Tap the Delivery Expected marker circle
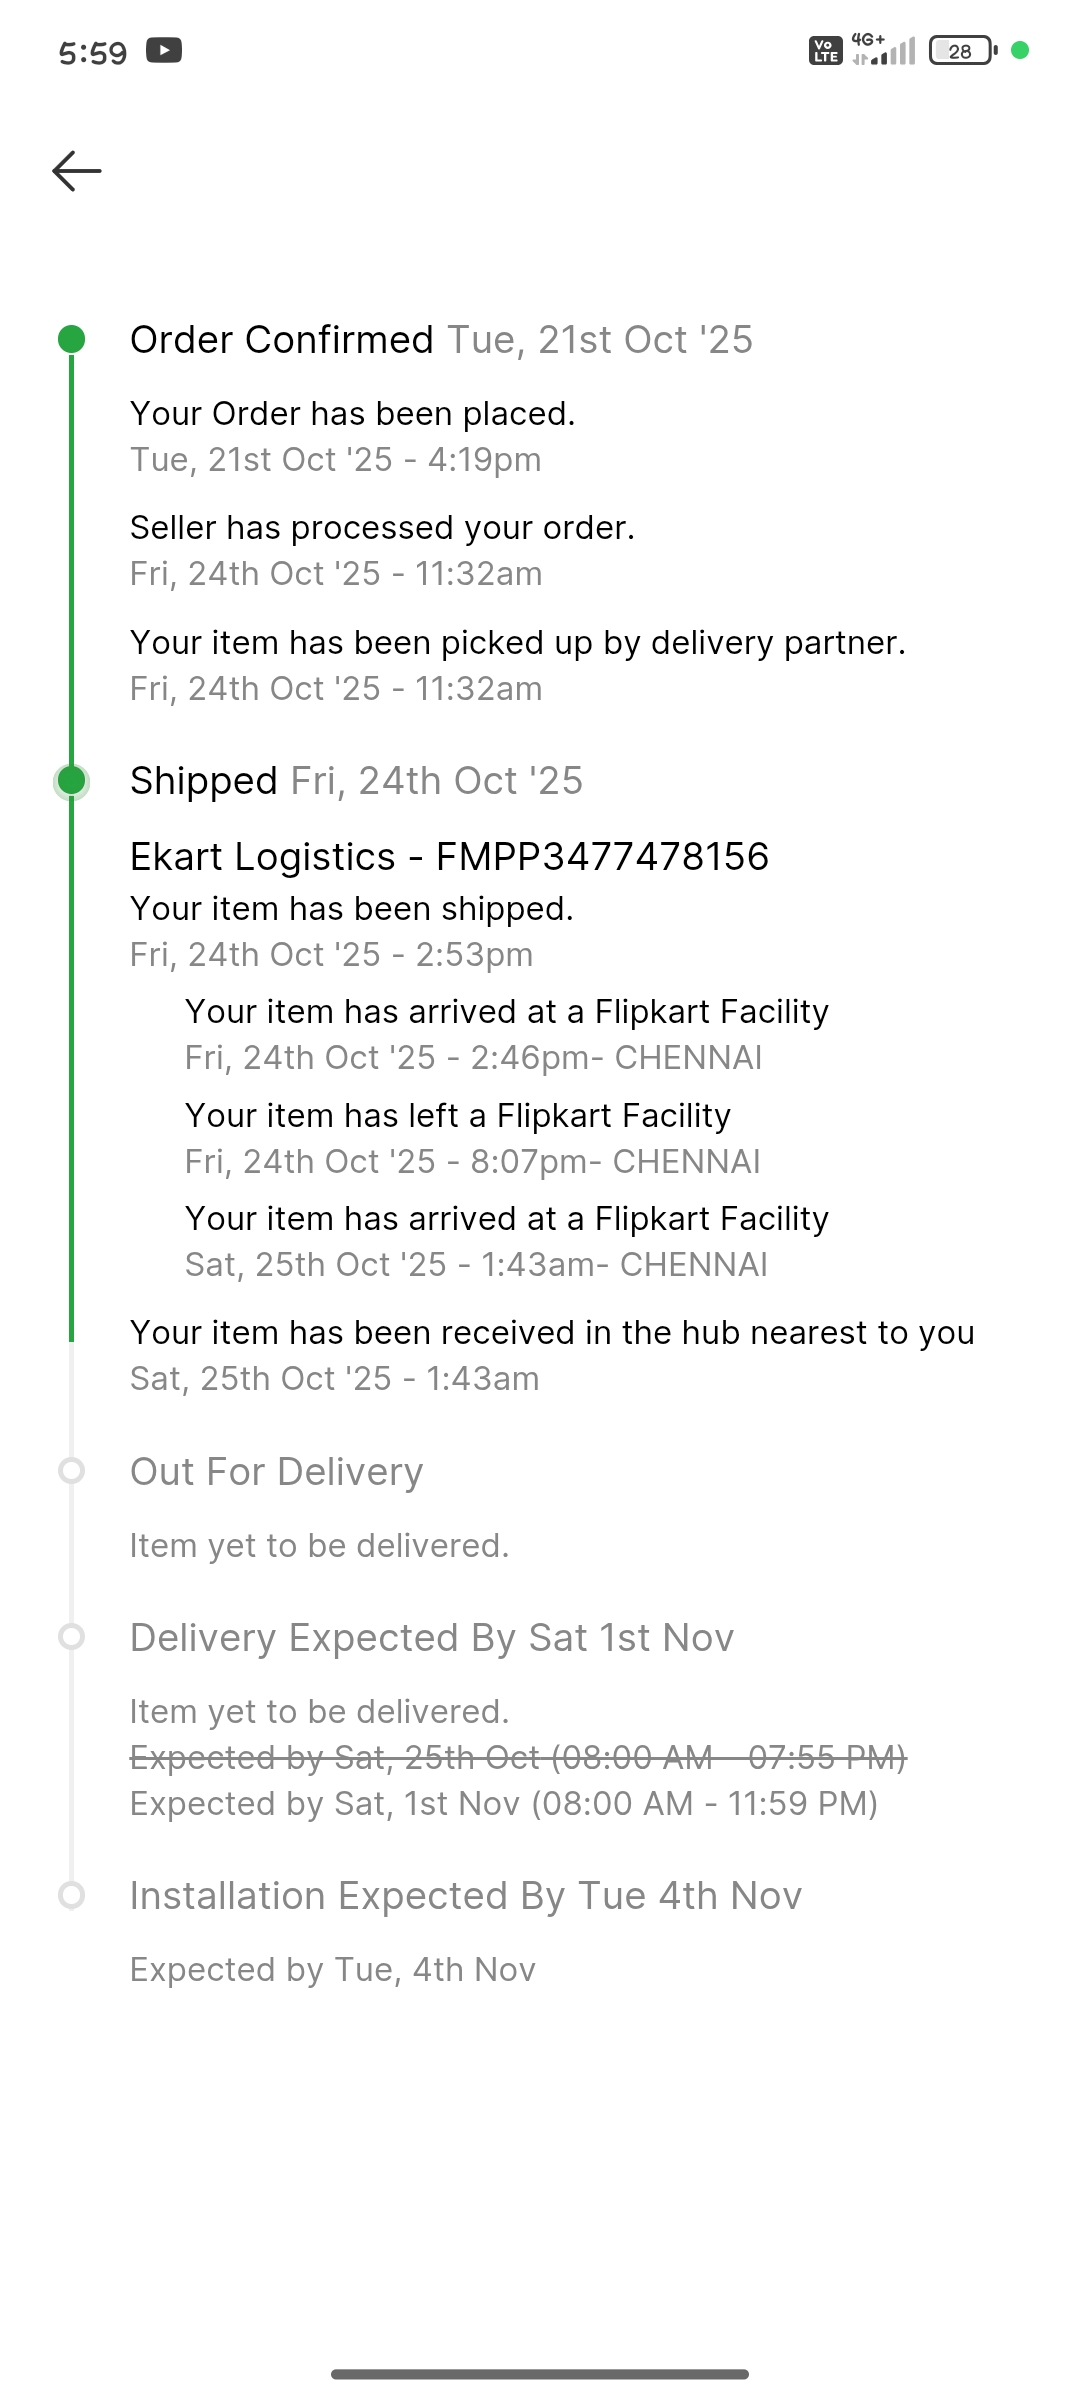Image resolution: width=1080 pixels, height=2400 pixels. pos(71,1637)
